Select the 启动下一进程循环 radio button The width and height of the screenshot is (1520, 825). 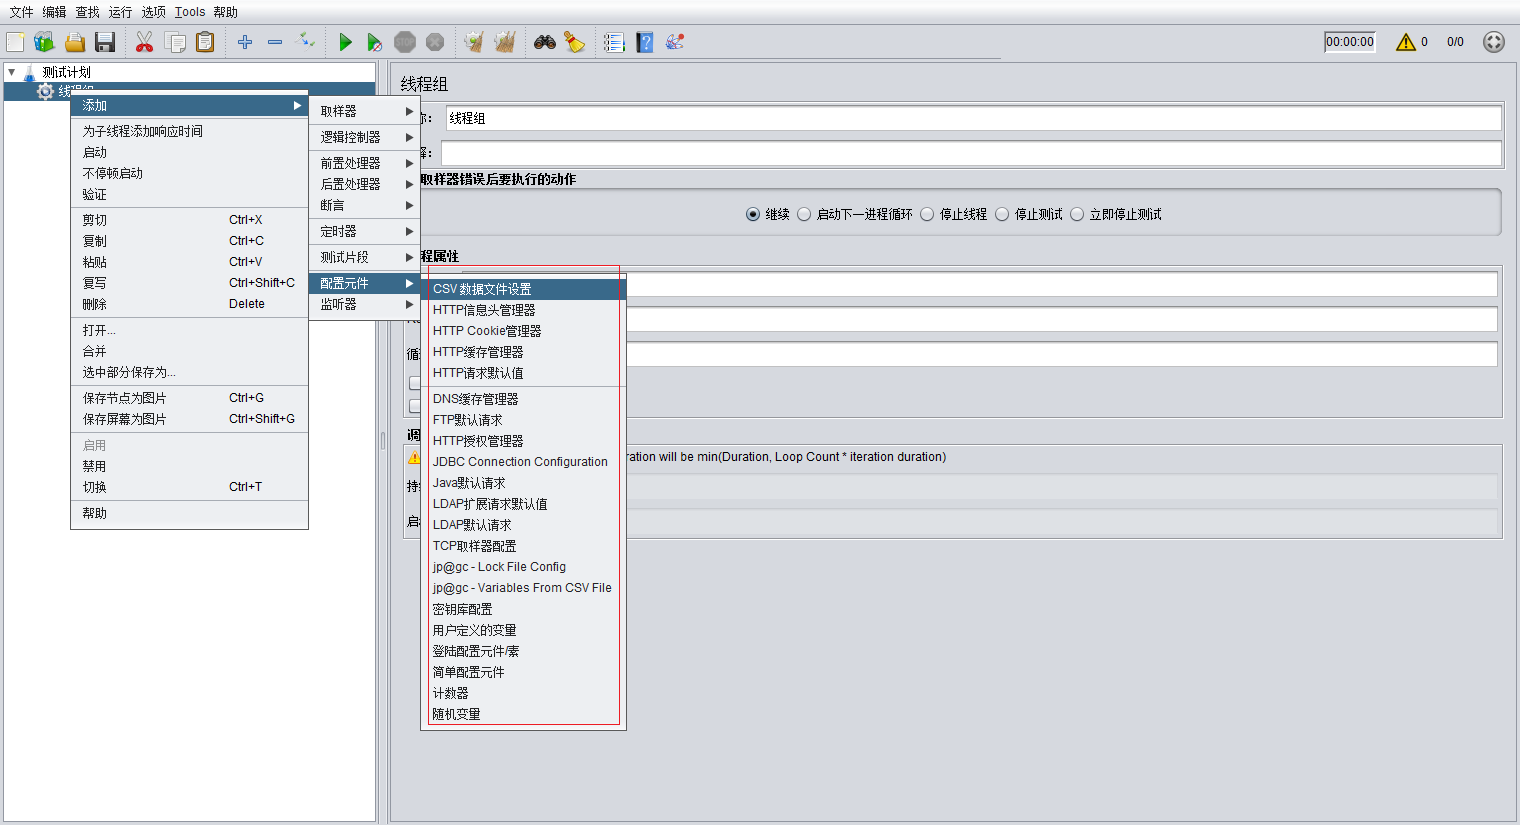click(x=804, y=214)
